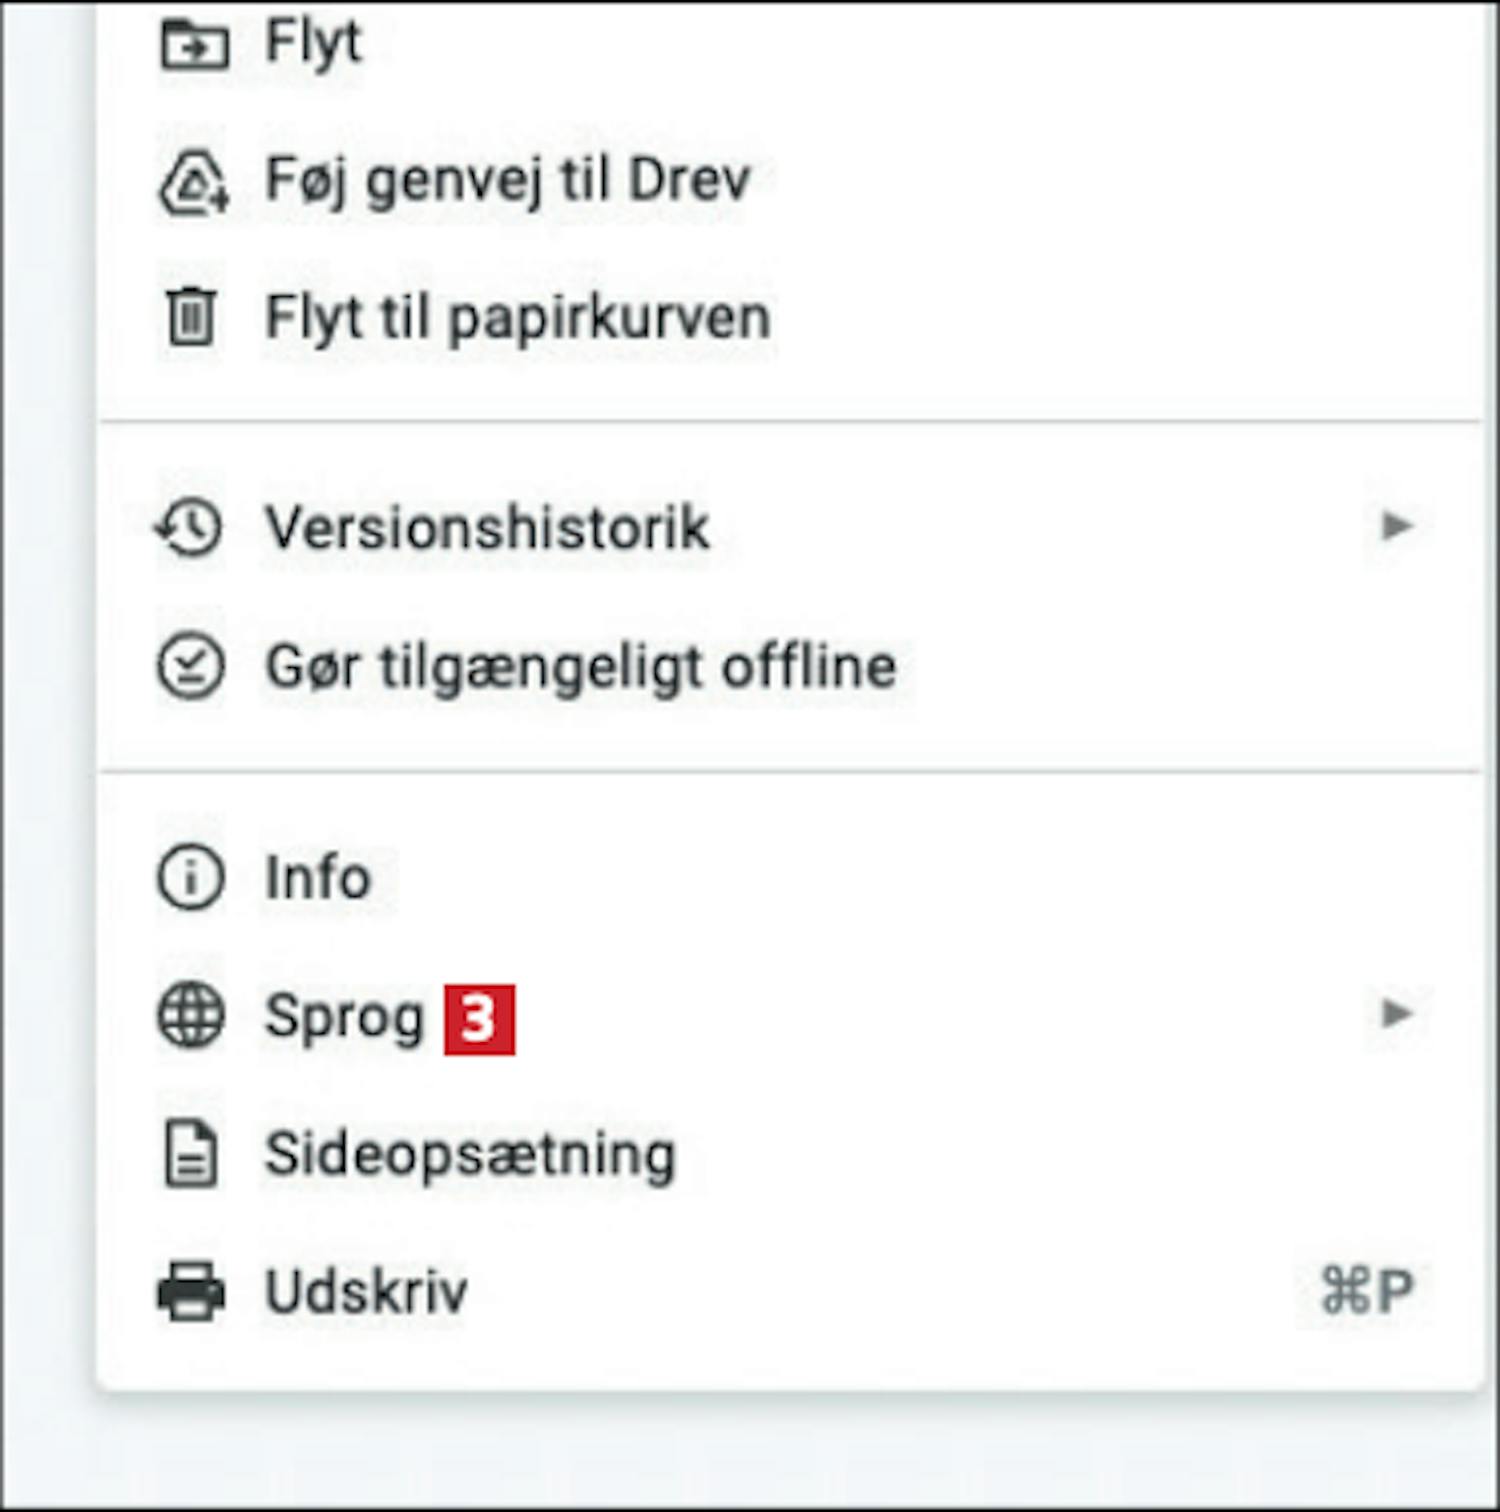Click the offline checkmark circle icon
The height and width of the screenshot is (1512, 1500).
190,667
